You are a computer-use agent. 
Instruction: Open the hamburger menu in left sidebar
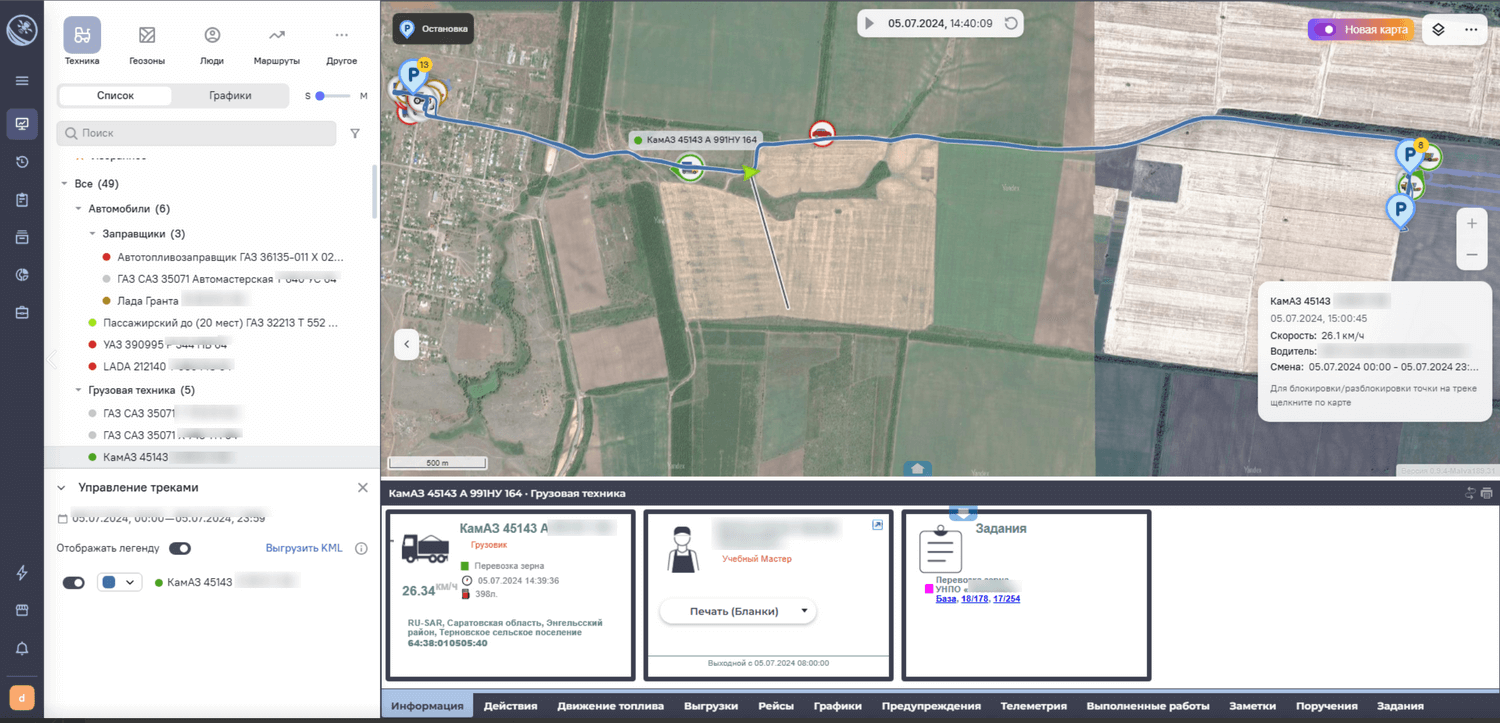[22, 81]
